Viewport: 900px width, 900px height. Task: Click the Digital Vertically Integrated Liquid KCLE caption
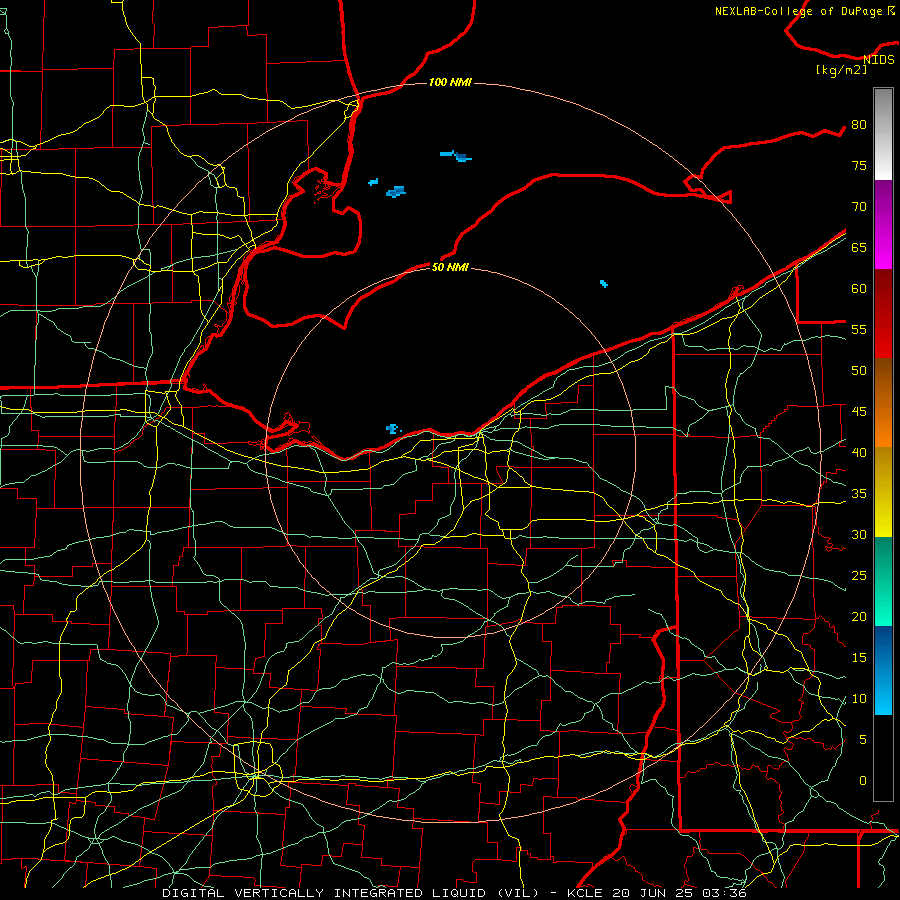click(454, 893)
